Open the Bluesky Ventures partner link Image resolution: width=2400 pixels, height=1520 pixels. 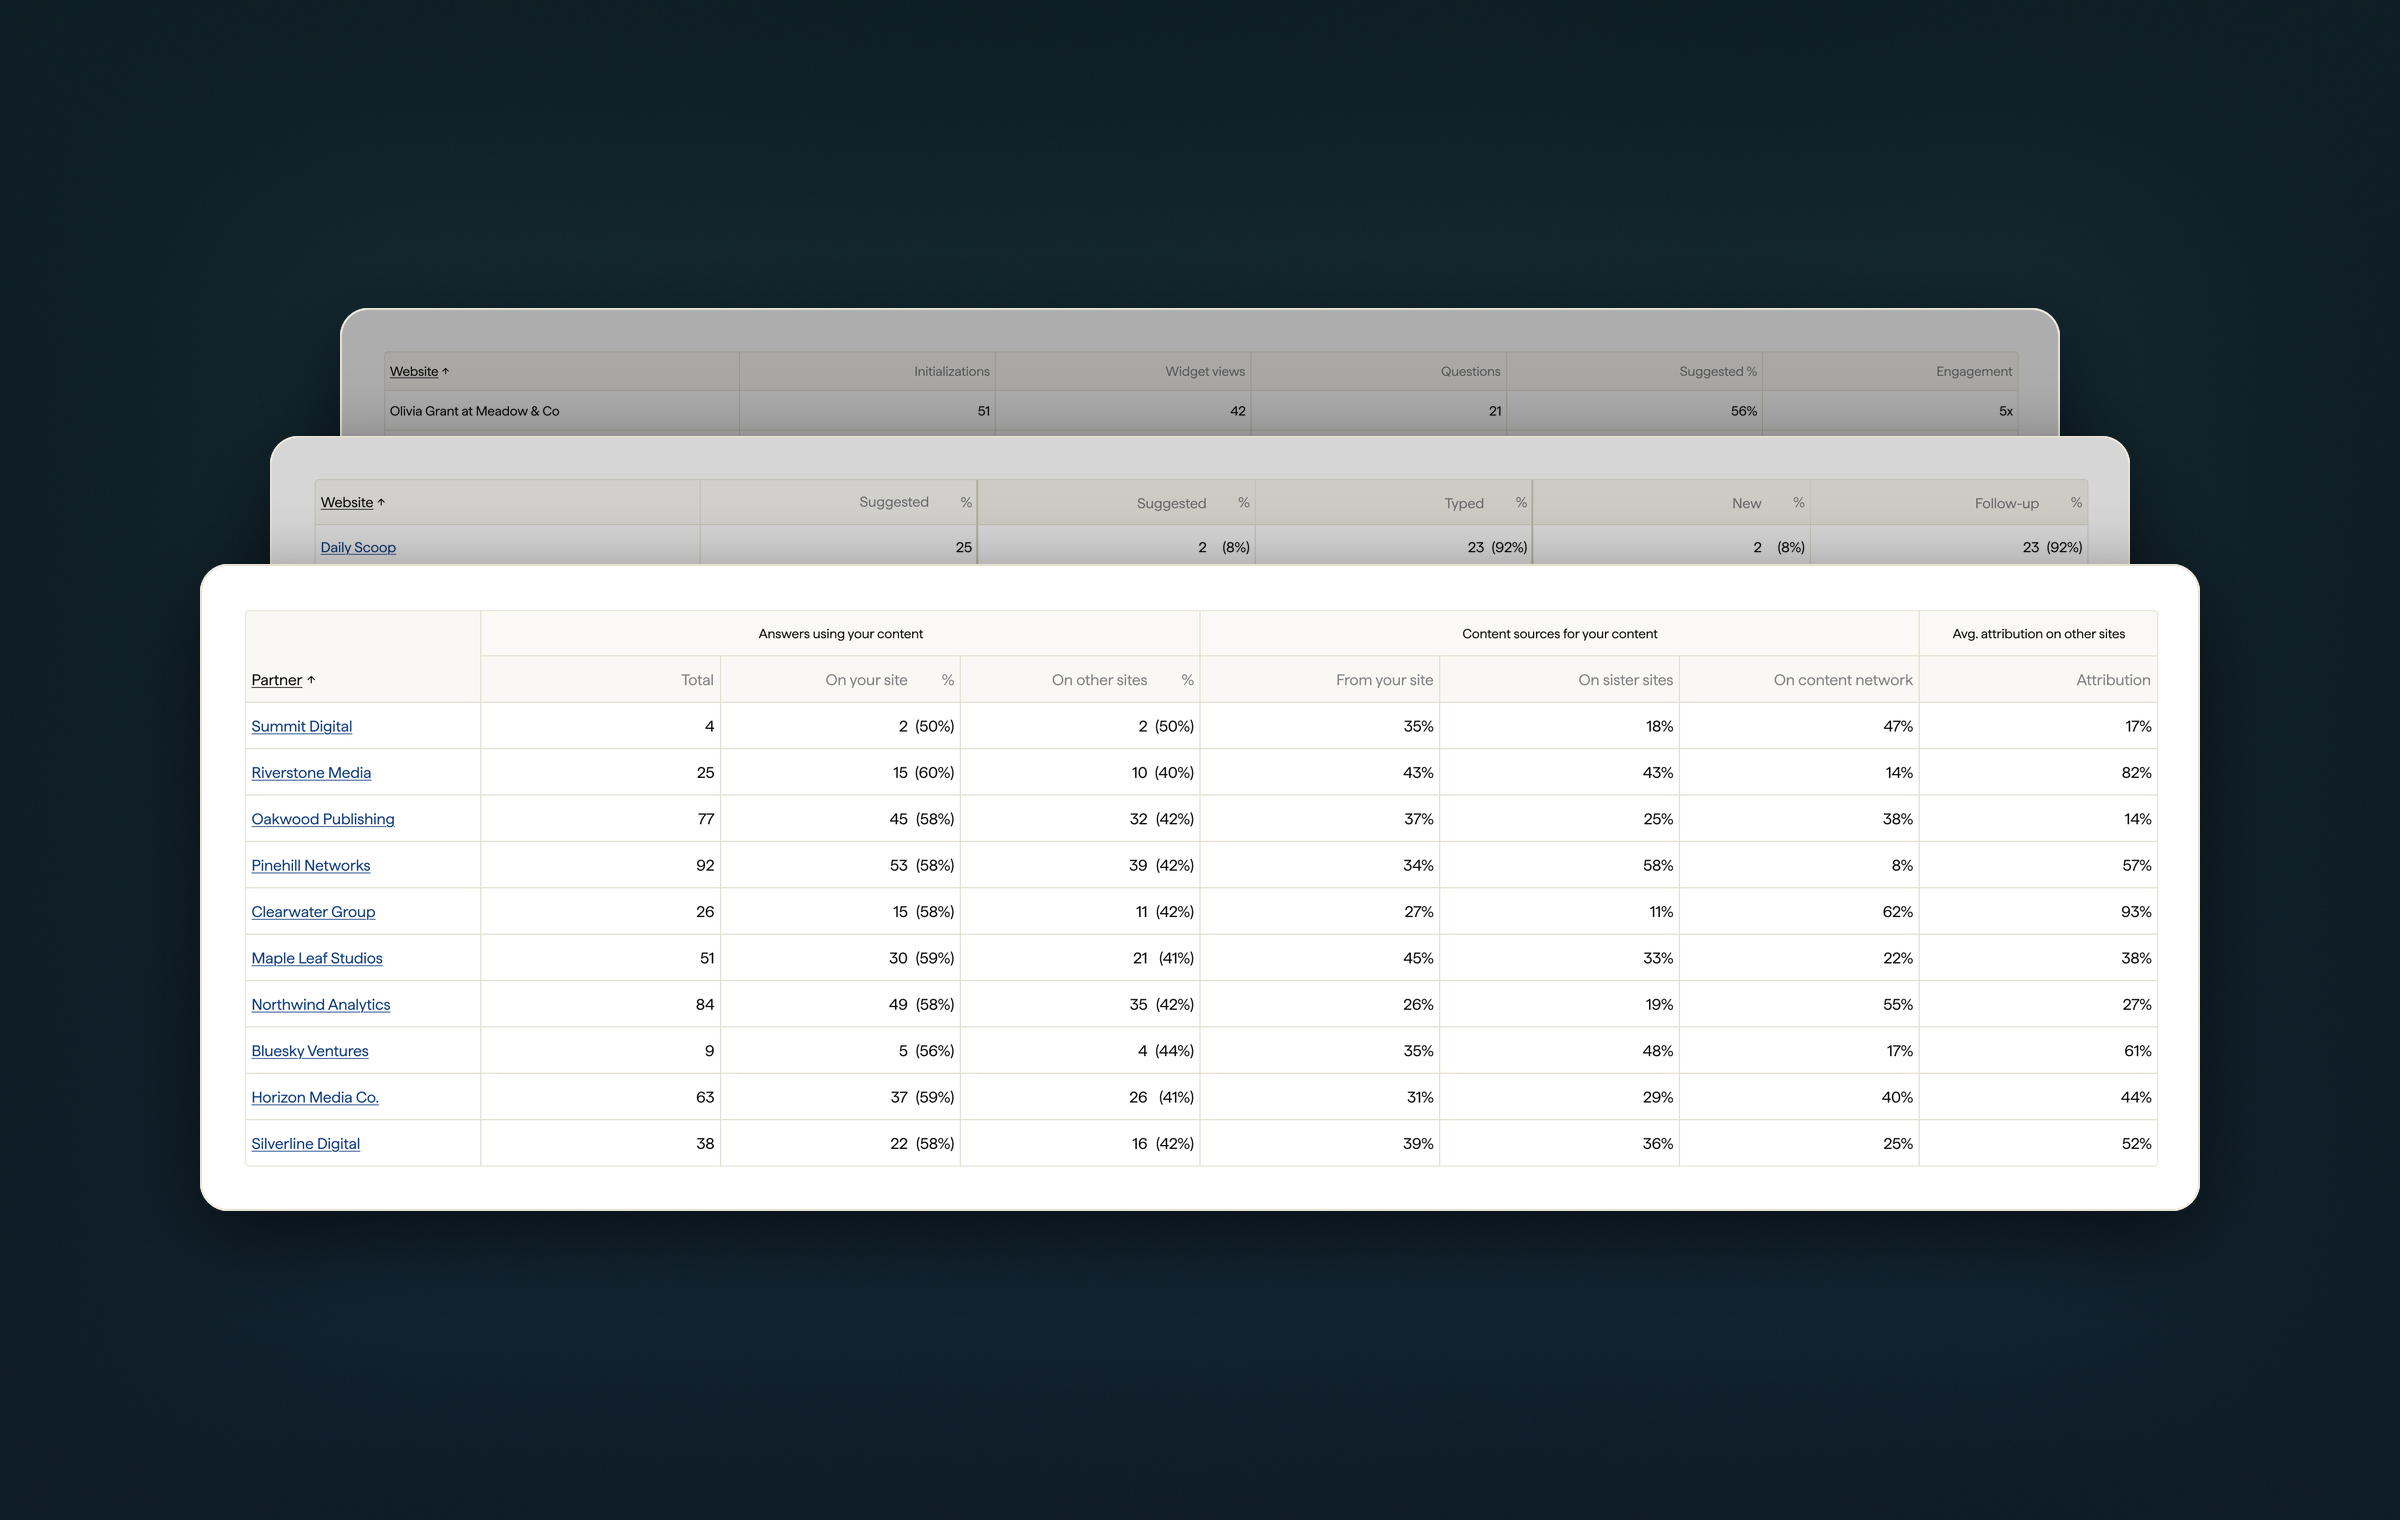[x=310, y=1051]
